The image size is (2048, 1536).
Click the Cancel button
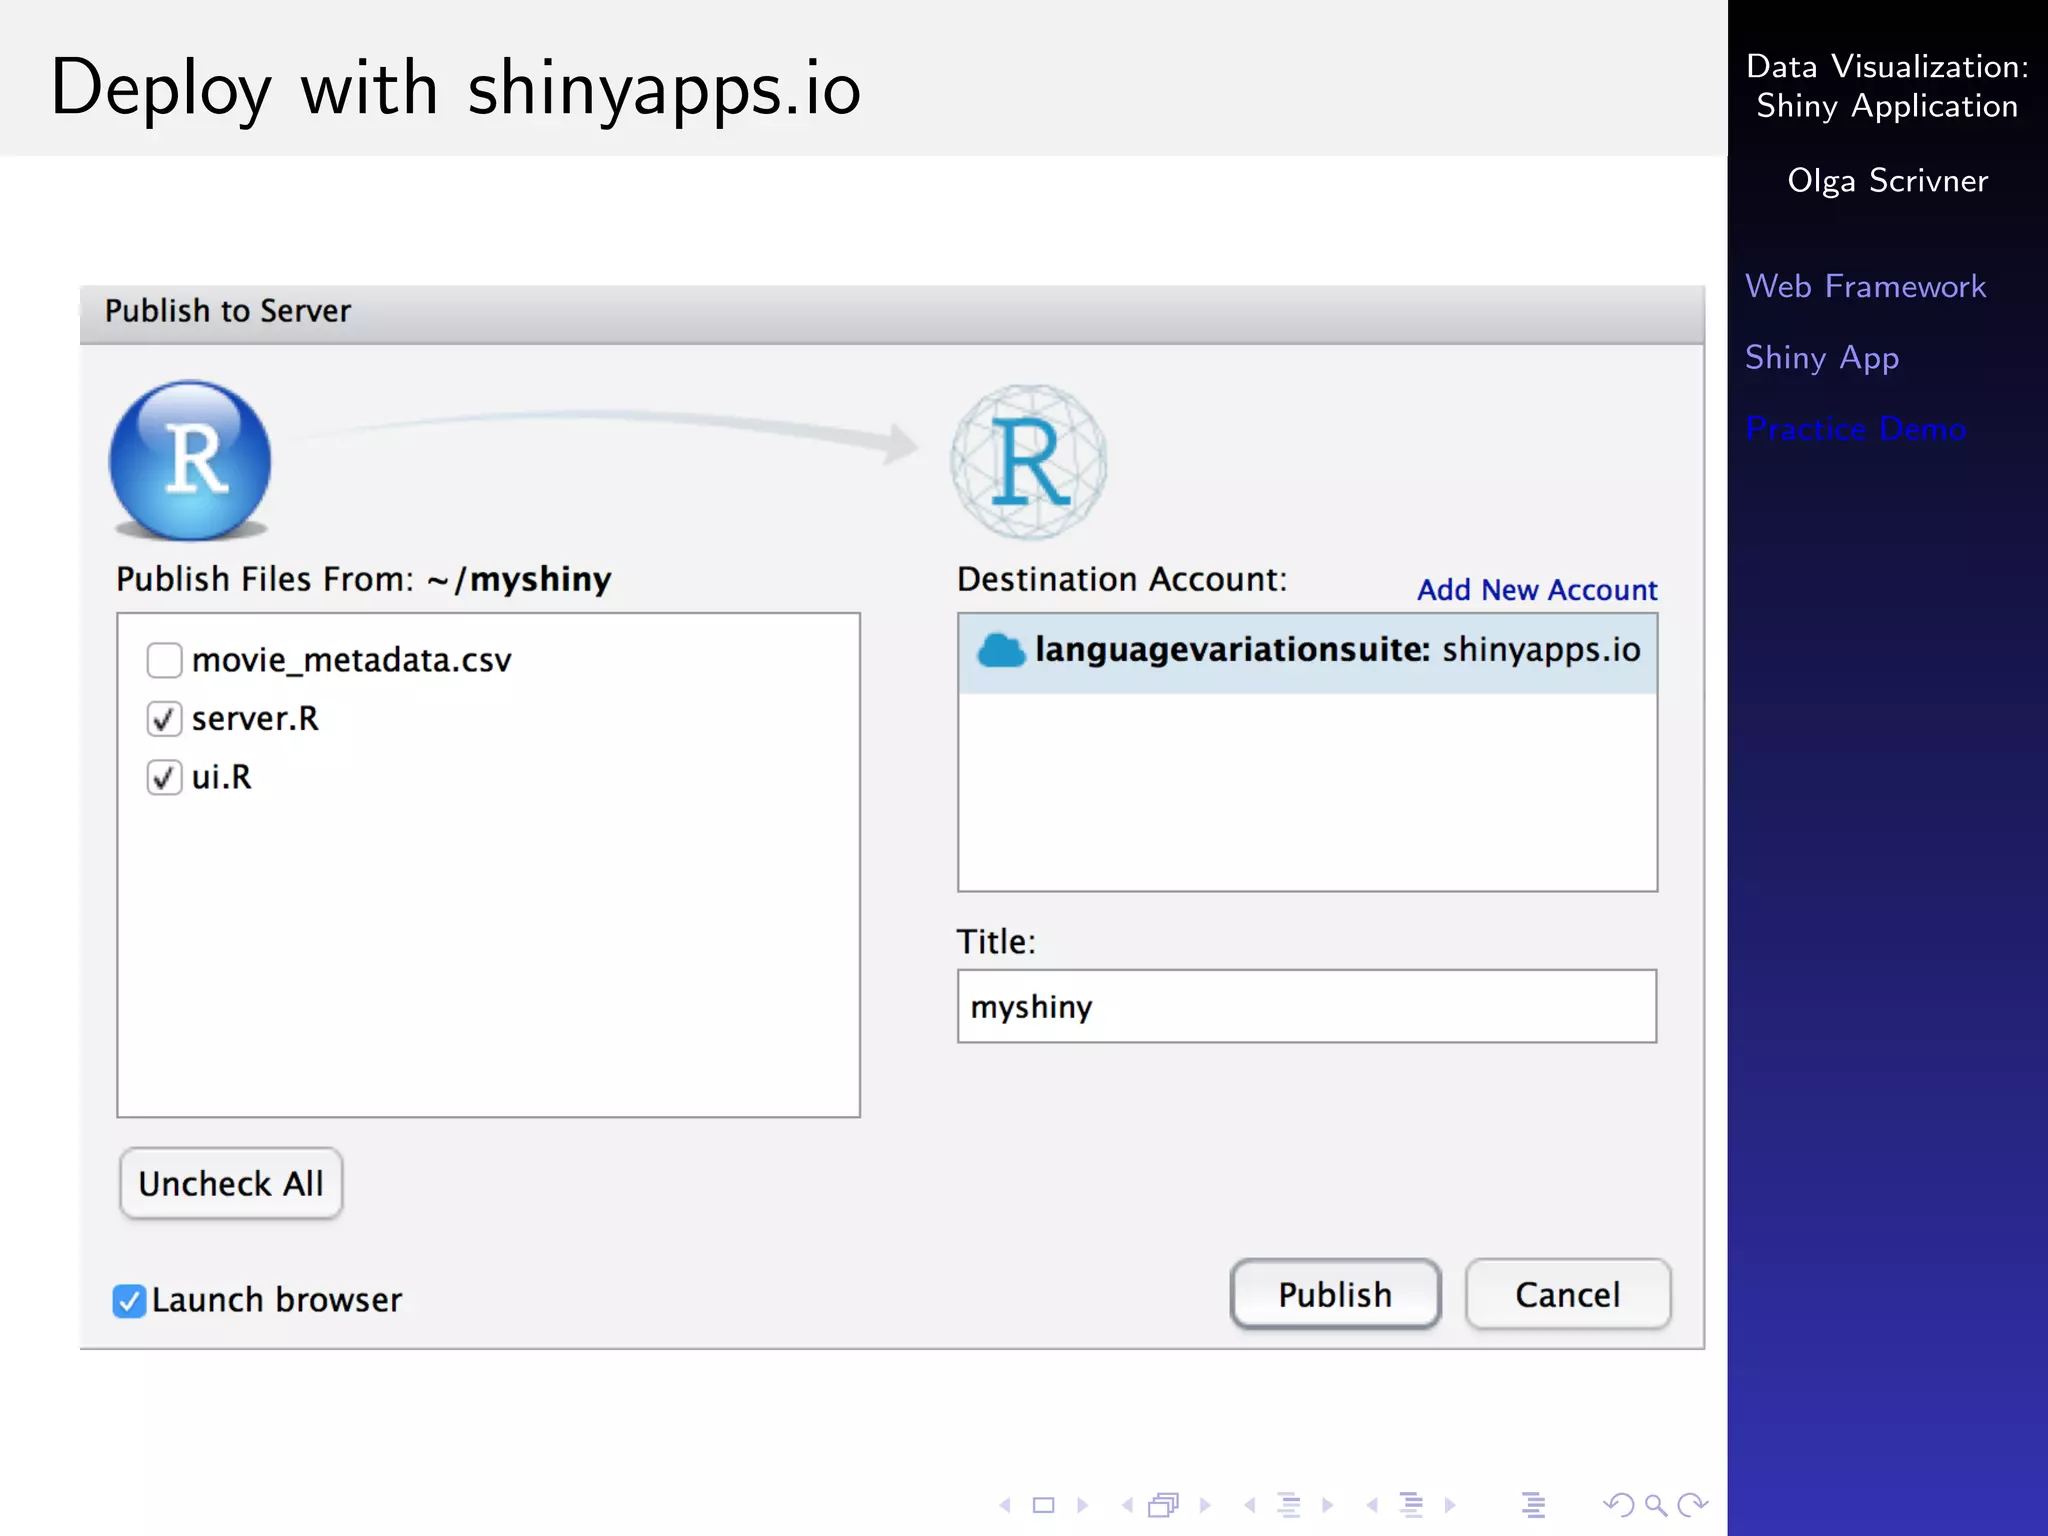point(1568,1295)
